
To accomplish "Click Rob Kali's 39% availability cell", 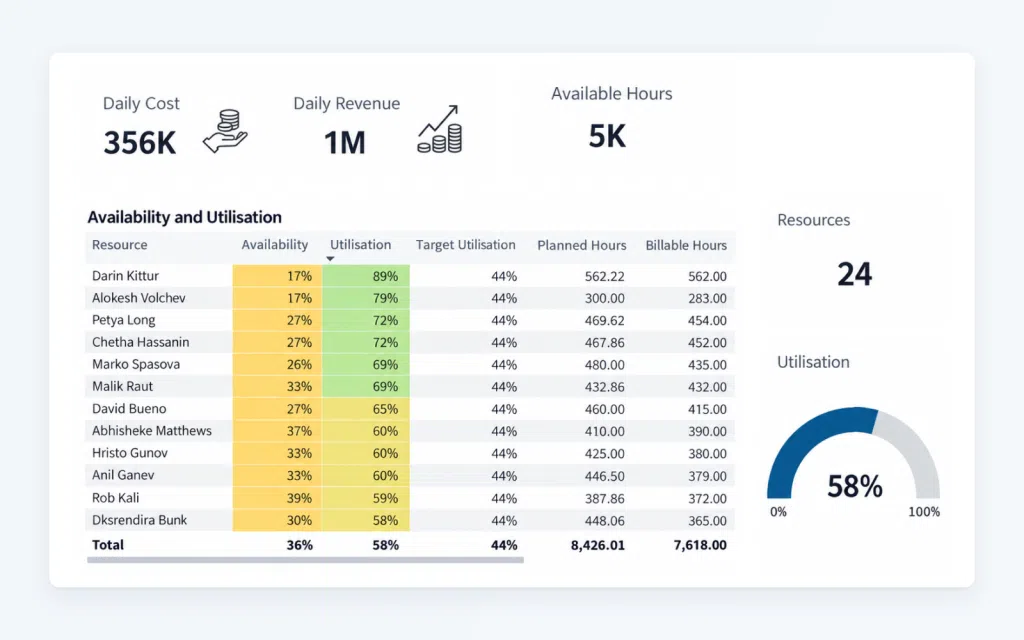I will 278,498.
